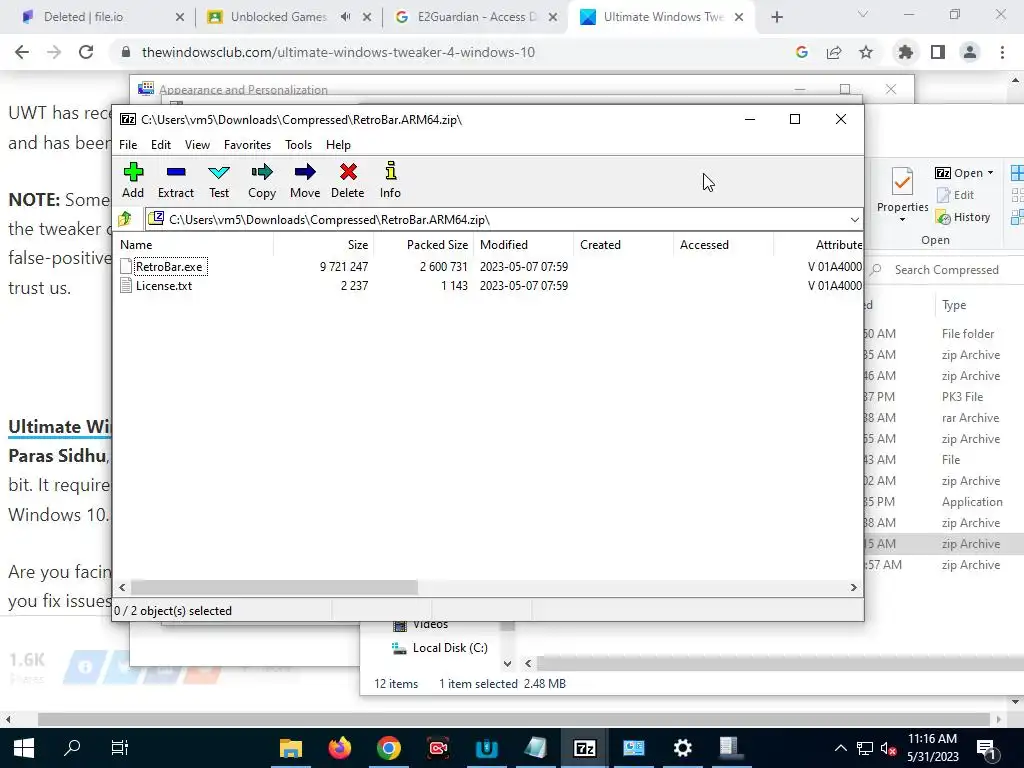Switch to the Deleted file.io tab

[x=103, y=17]
